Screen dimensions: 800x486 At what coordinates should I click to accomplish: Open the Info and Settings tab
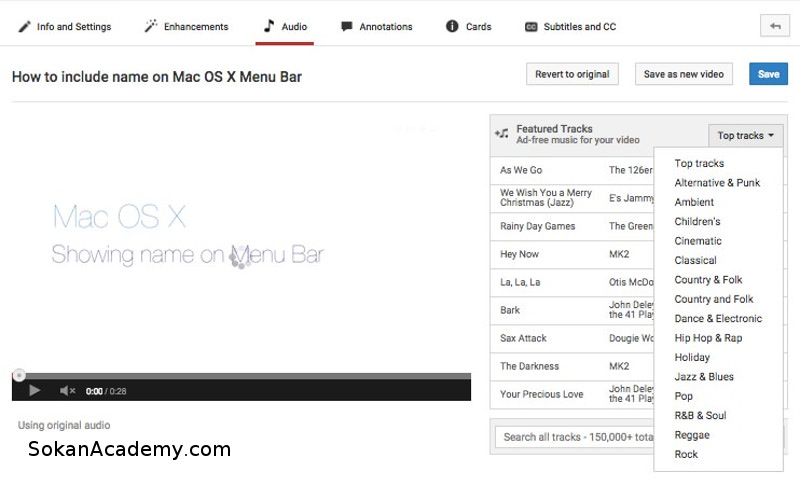pos(65,26)
